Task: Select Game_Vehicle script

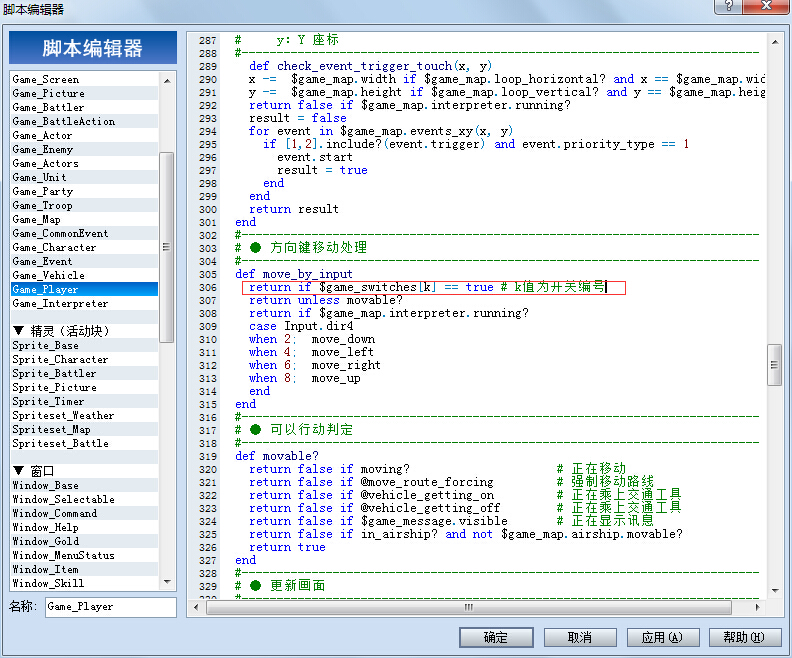Action: [84, 275]
